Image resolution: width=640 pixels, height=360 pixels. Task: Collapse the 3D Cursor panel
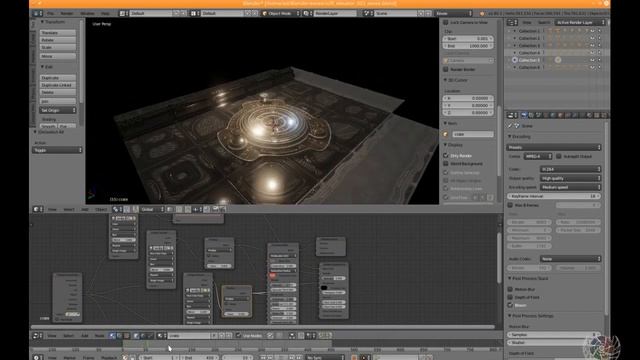pyautogui.click(x=446, y=80)
